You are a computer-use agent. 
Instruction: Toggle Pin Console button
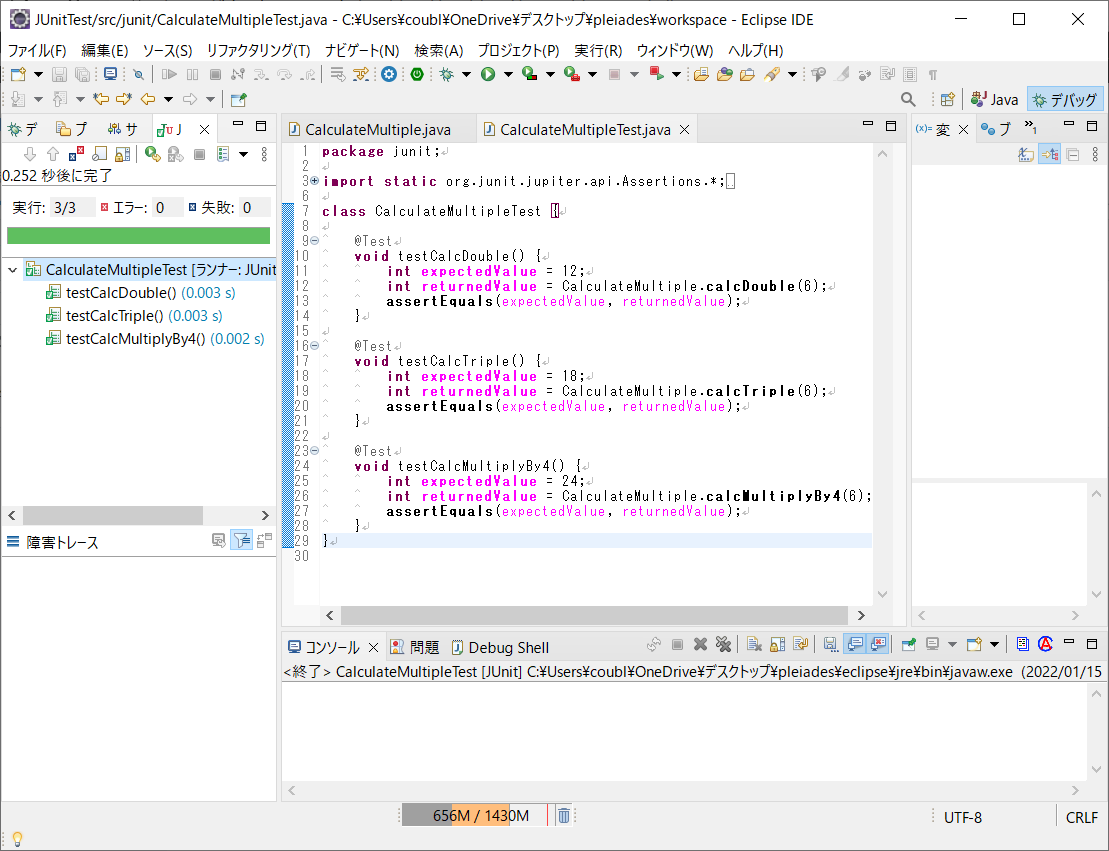tap(908, 644)
